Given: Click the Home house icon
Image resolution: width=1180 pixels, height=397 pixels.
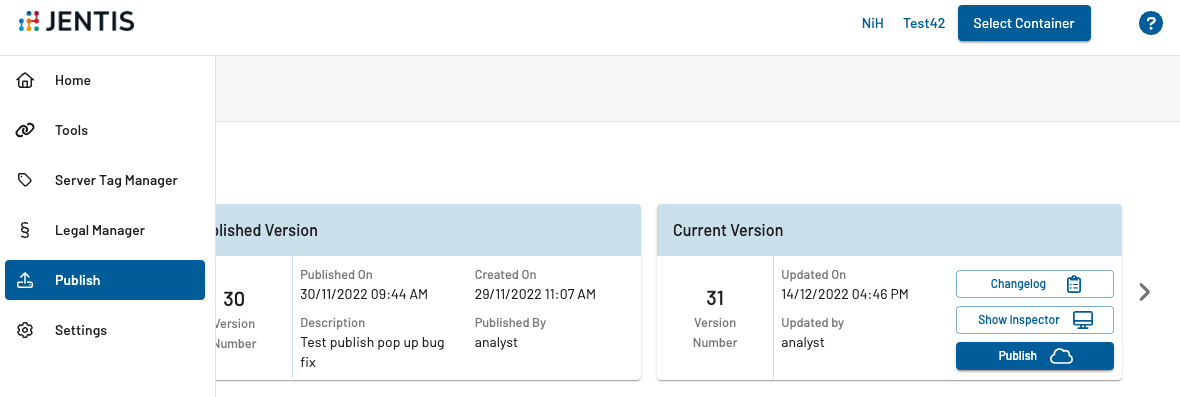Looking at the screenshot, I should point(25,80).
